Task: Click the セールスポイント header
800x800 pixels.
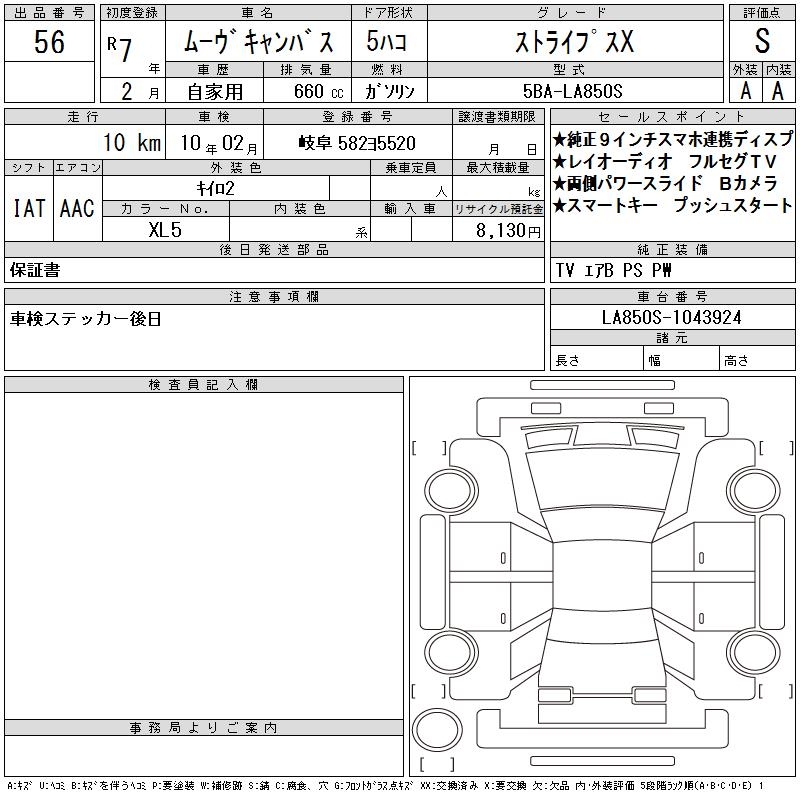Action: tap(672, 117)
